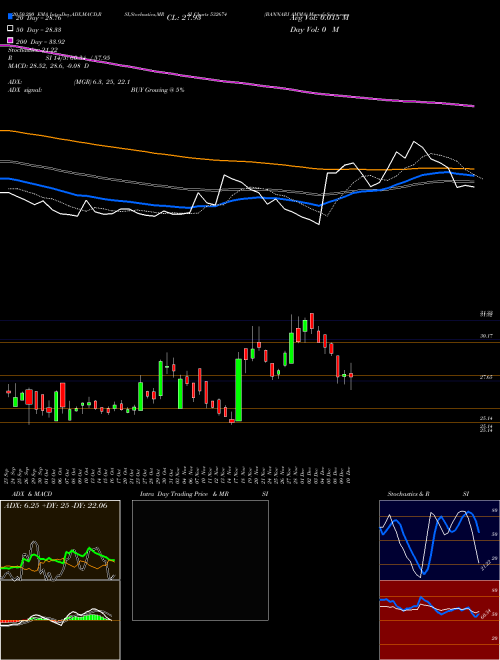Open the MACD histogram chart thumbnail
The height and width of the screenshot is (660, 500).
[60, 620]
